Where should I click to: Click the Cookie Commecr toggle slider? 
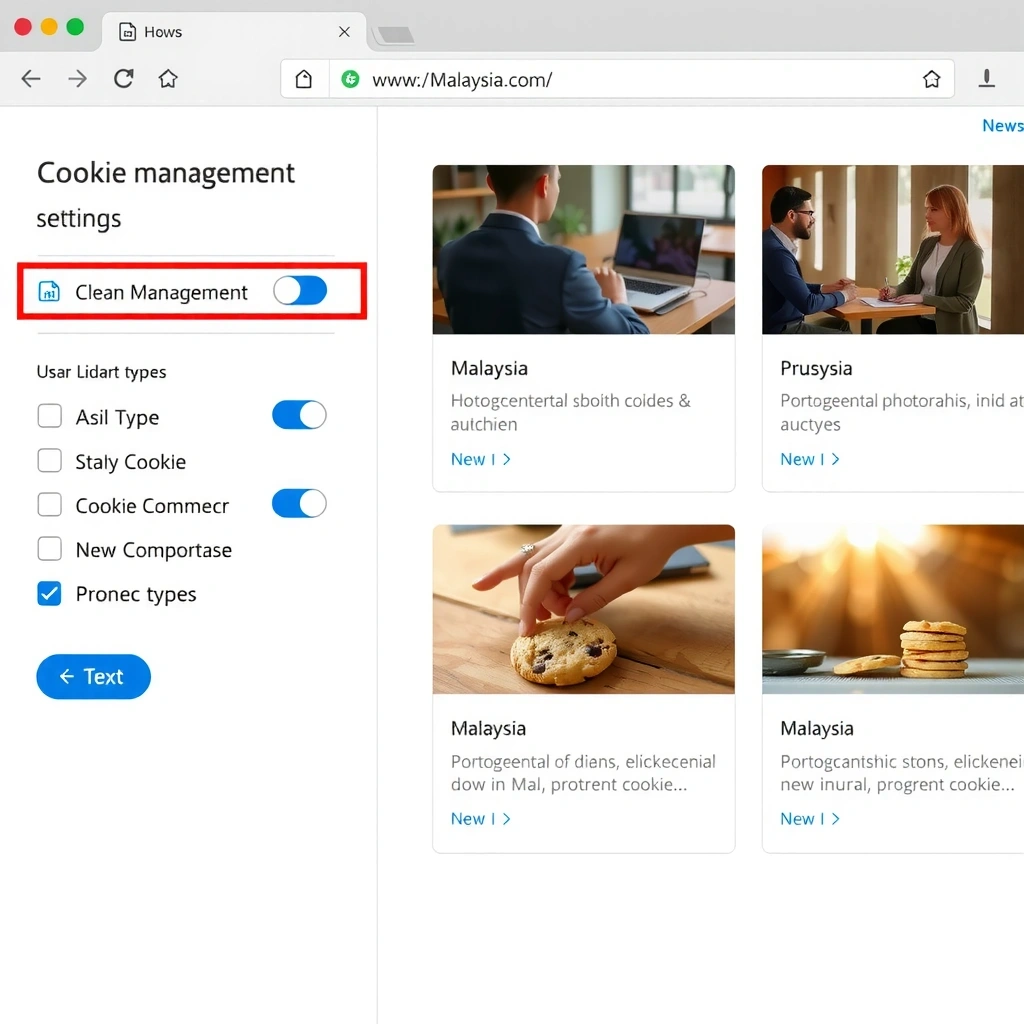coord(299,503)
